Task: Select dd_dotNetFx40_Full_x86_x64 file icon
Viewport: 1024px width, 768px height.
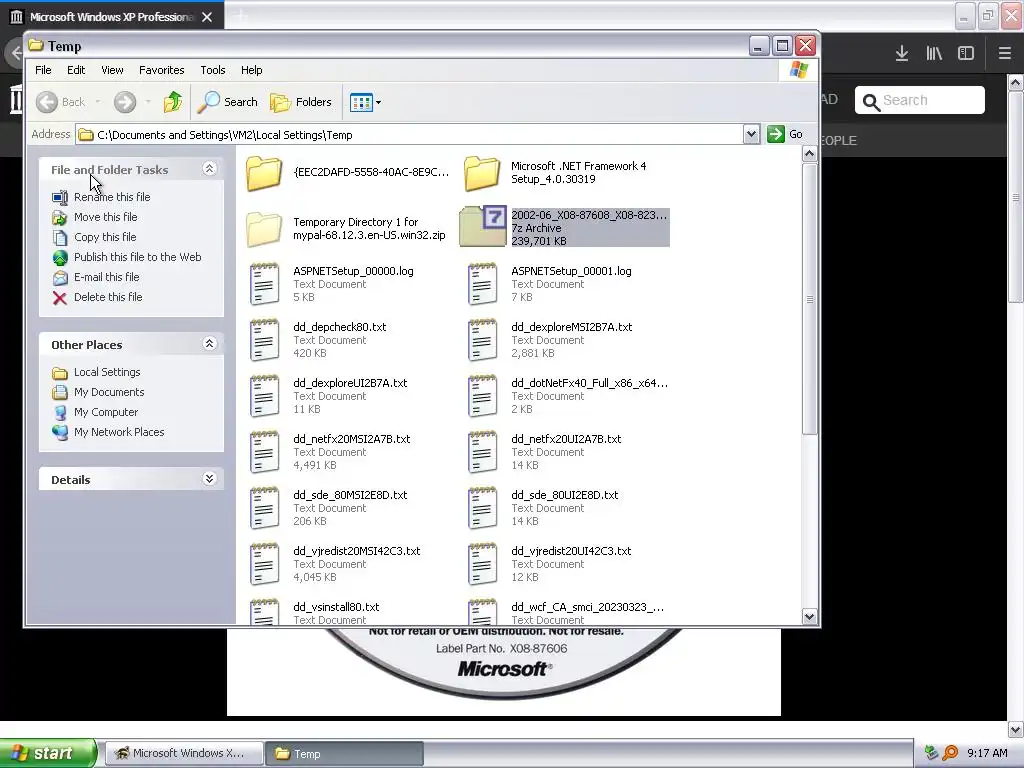Action: [483, 396]
